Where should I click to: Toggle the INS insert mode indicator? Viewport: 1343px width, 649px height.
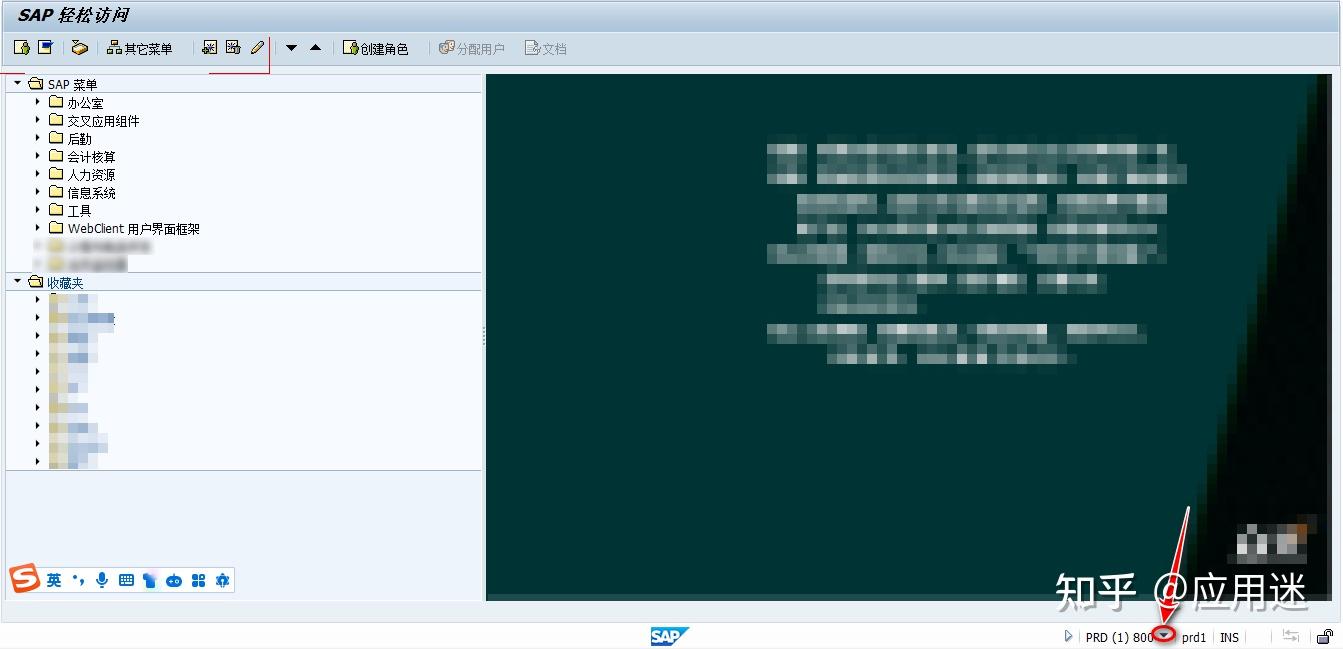point(1229,637)
